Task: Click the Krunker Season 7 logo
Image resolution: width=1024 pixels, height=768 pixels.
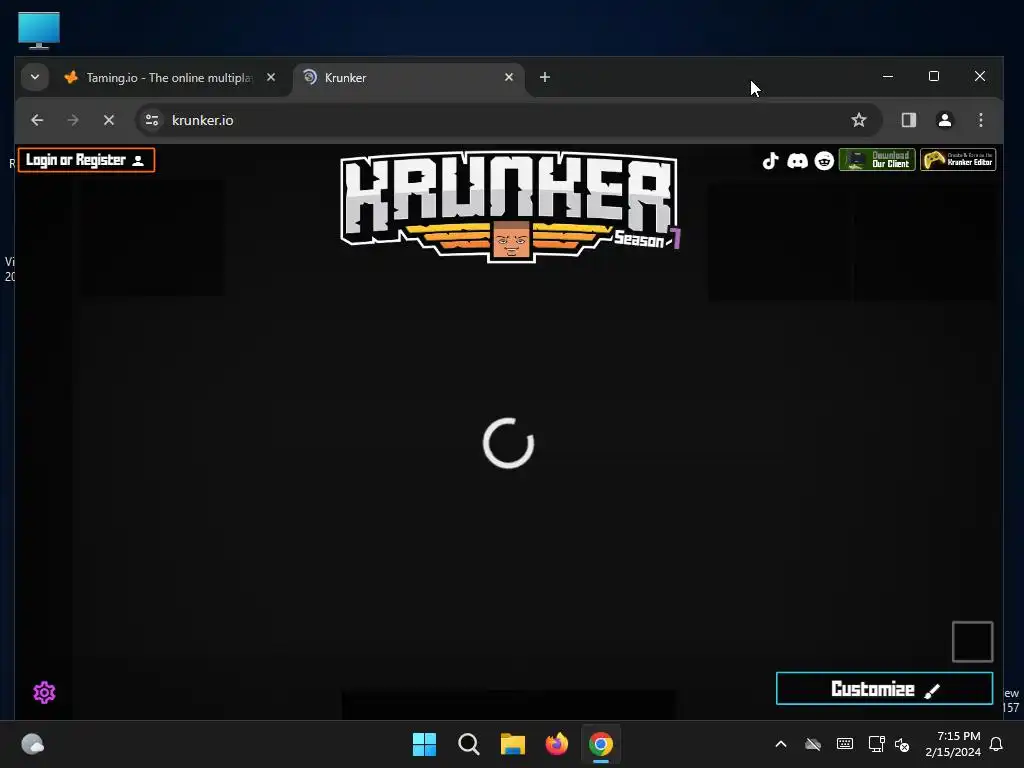Action: [x=510, y=206]
